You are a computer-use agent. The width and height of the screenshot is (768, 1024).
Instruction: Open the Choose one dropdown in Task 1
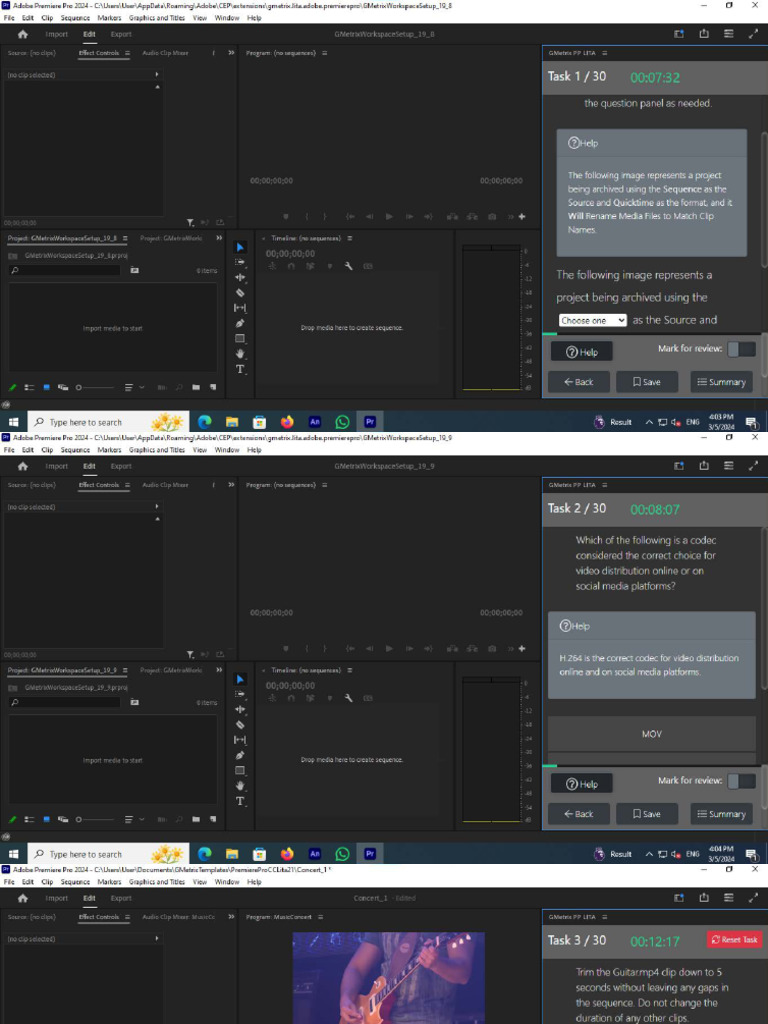point(592,320)
